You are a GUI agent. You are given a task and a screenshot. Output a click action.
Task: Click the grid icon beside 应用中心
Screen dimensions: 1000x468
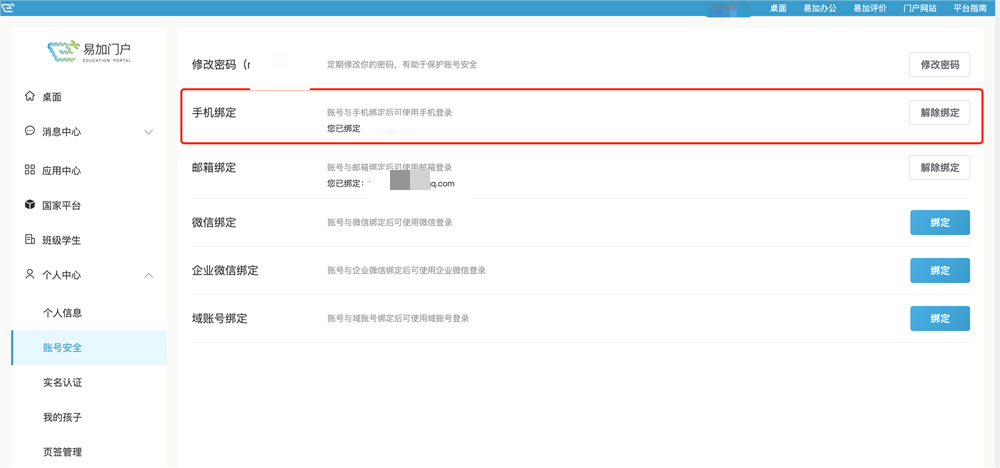(29, 170)
